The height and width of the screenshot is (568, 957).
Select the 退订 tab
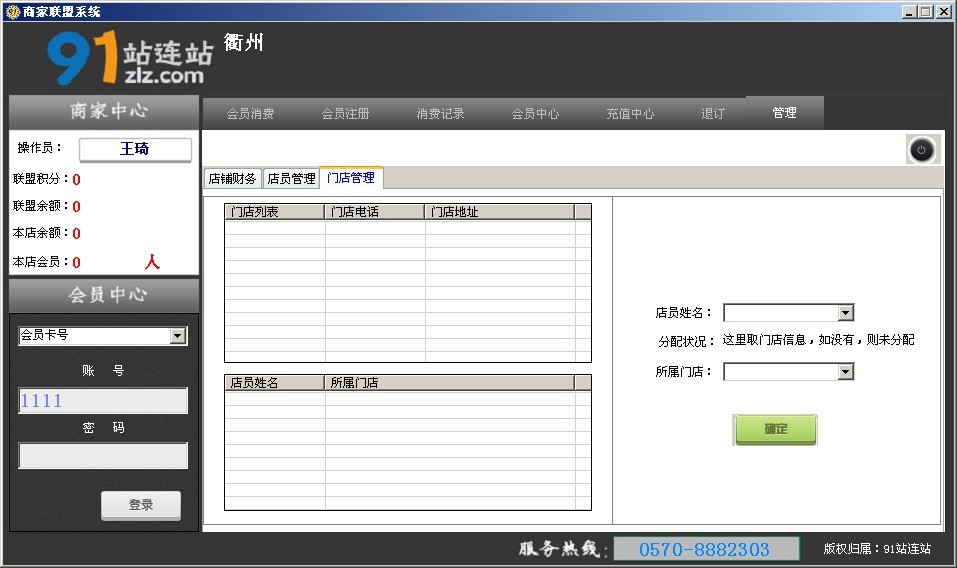pyautogui.click(x=712, y=113)
